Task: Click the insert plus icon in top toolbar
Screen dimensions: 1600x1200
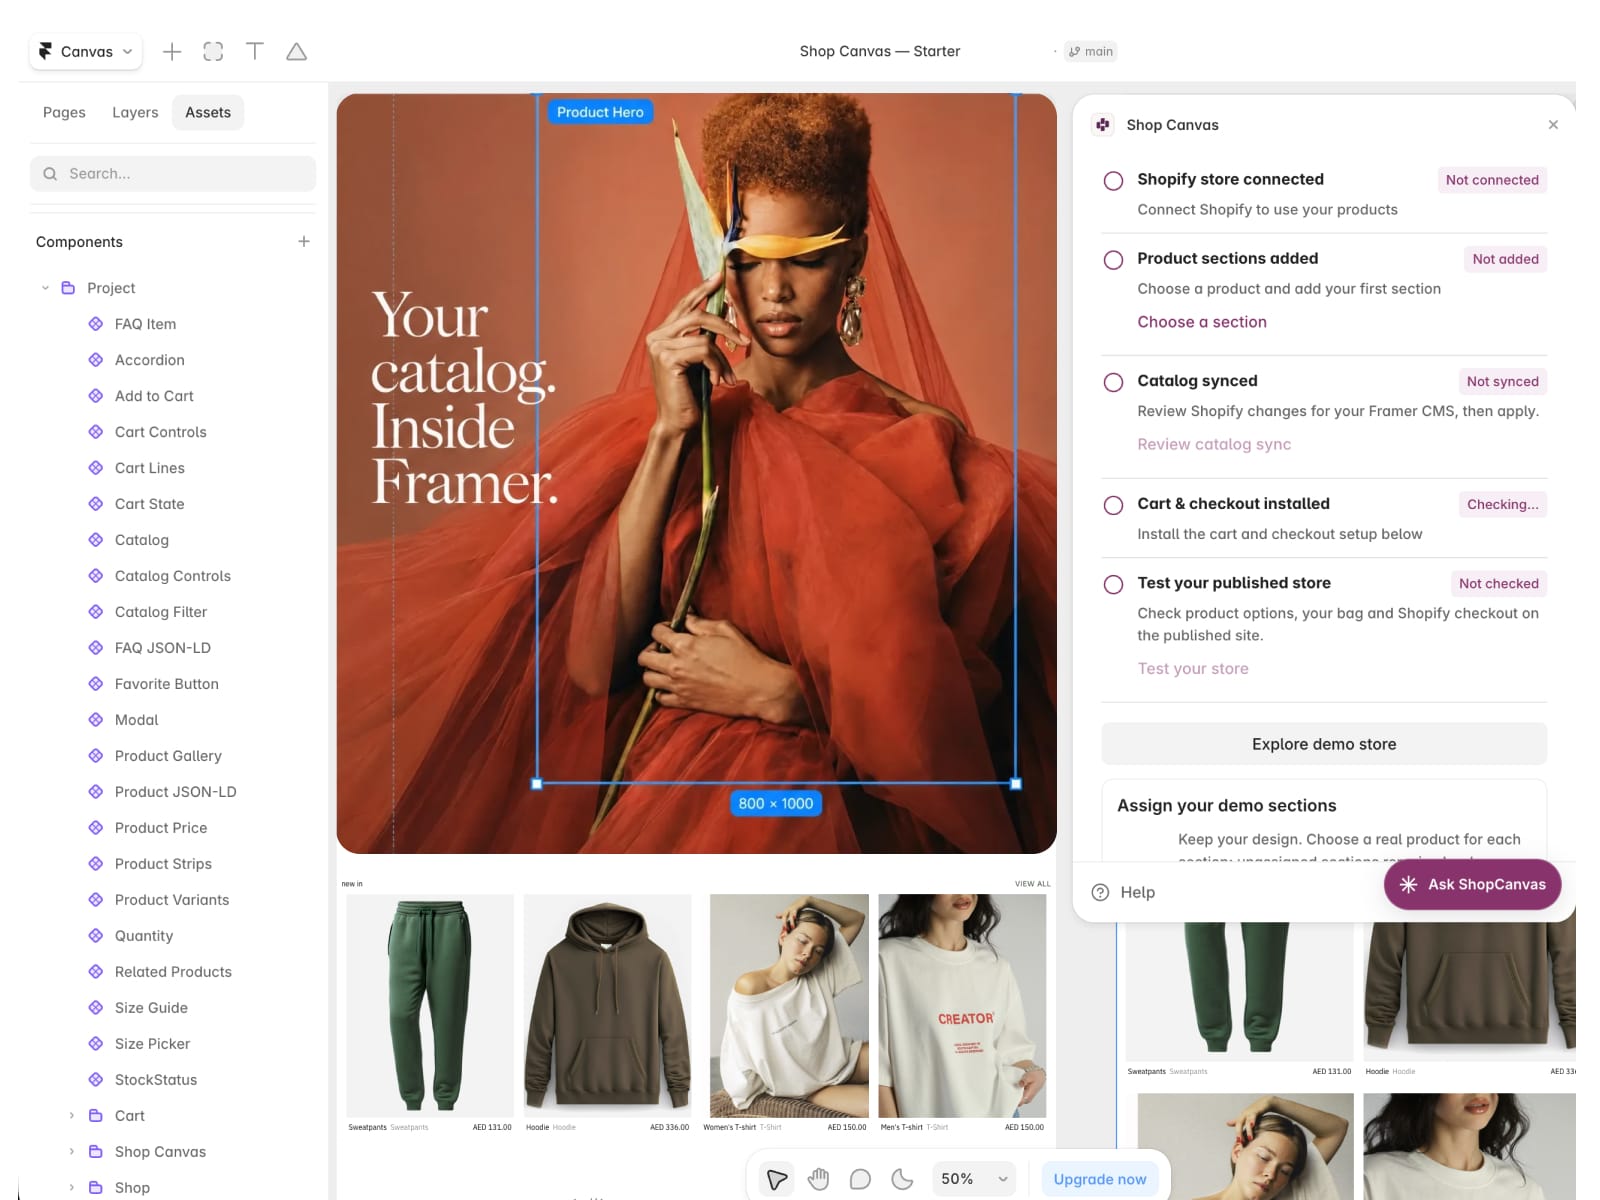Action: coord(172,52)
